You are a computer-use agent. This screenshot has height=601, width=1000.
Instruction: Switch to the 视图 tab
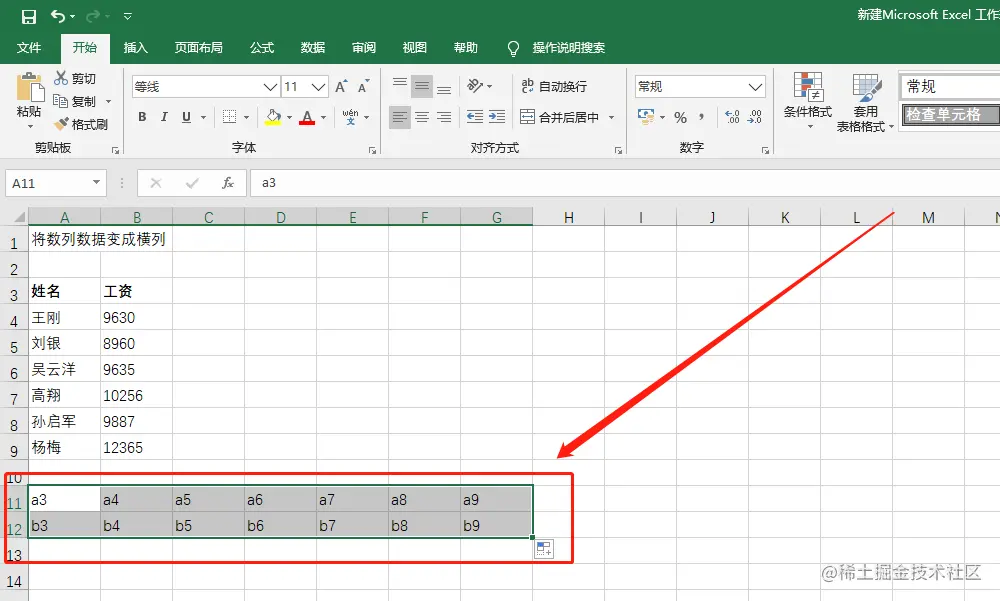pos(415,48)
